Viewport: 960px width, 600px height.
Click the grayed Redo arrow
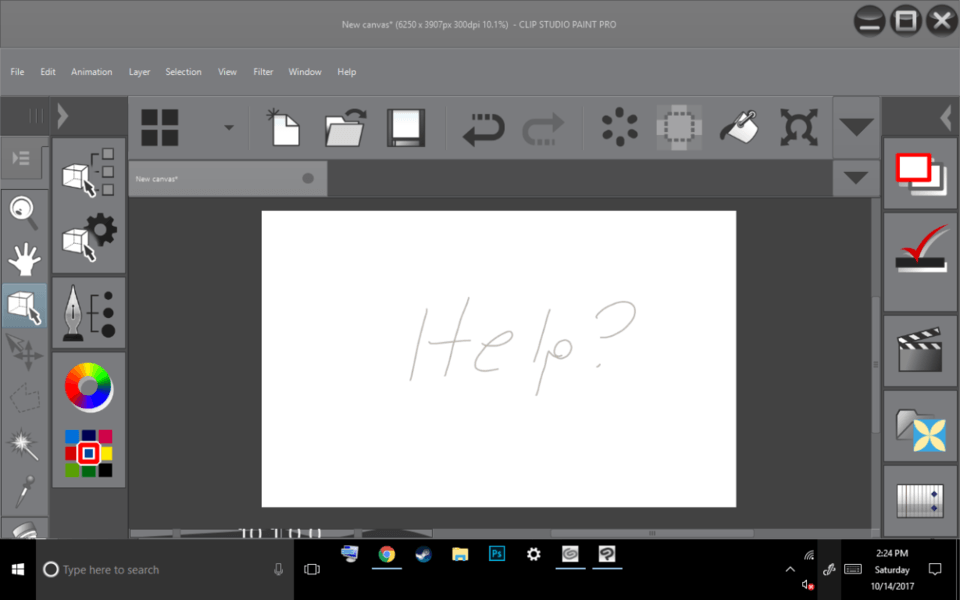click(544, 129)
